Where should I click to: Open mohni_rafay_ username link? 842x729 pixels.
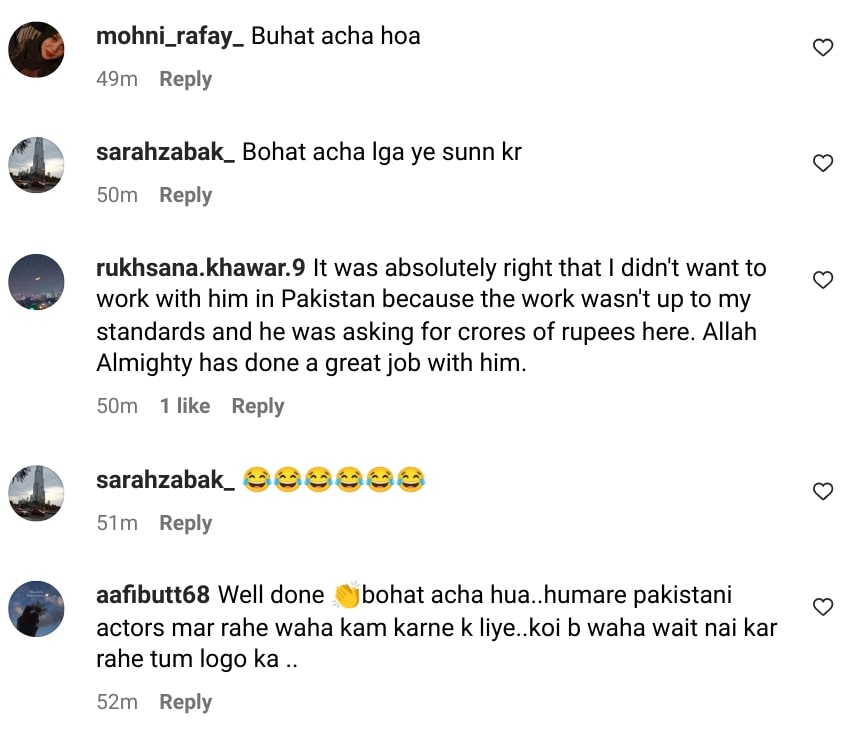[169, 36]
